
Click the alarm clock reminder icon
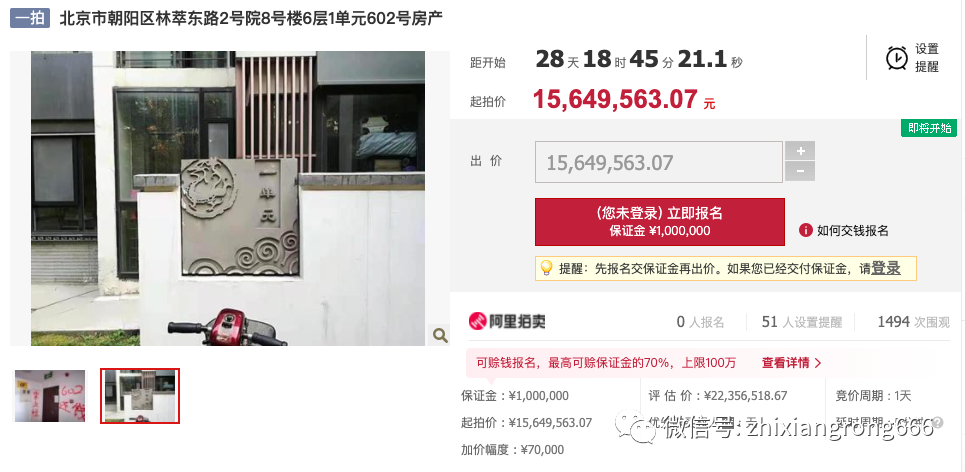(x=897, y=58)
